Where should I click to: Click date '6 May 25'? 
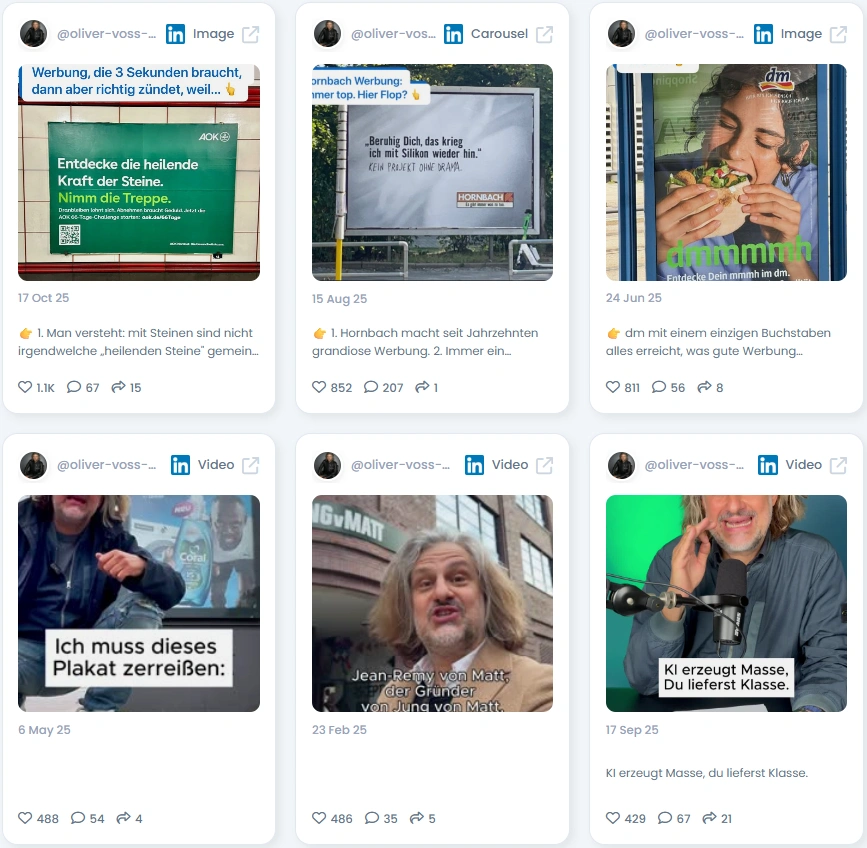point(44,730)
